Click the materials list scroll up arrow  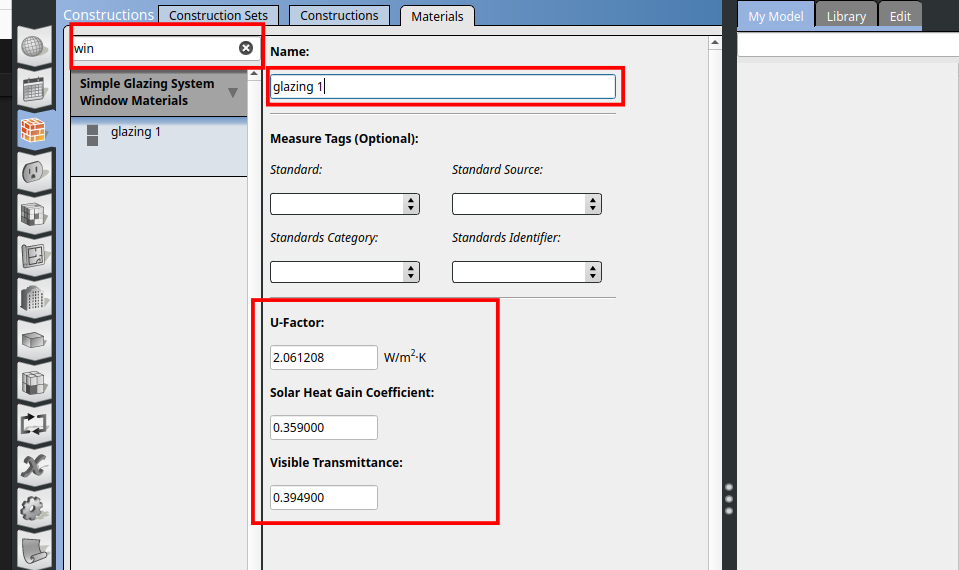click(254, 74)
